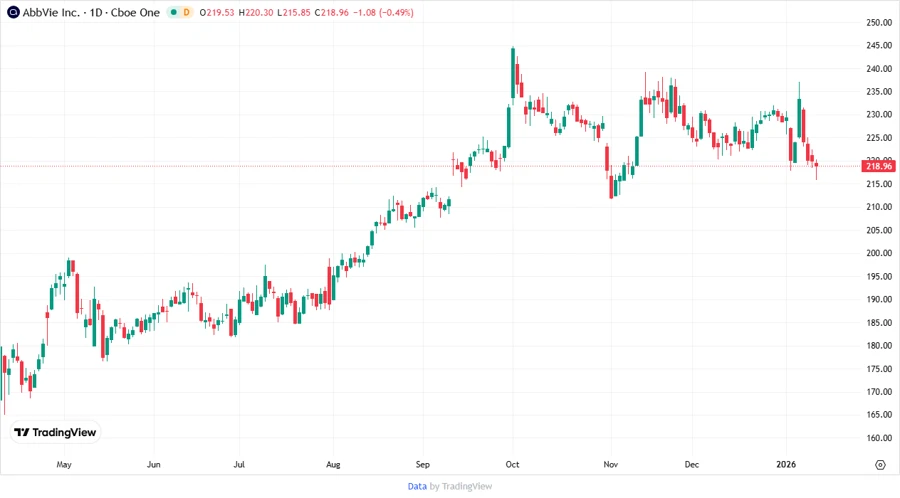Click the low value L215.85

[x=294, y=12]
